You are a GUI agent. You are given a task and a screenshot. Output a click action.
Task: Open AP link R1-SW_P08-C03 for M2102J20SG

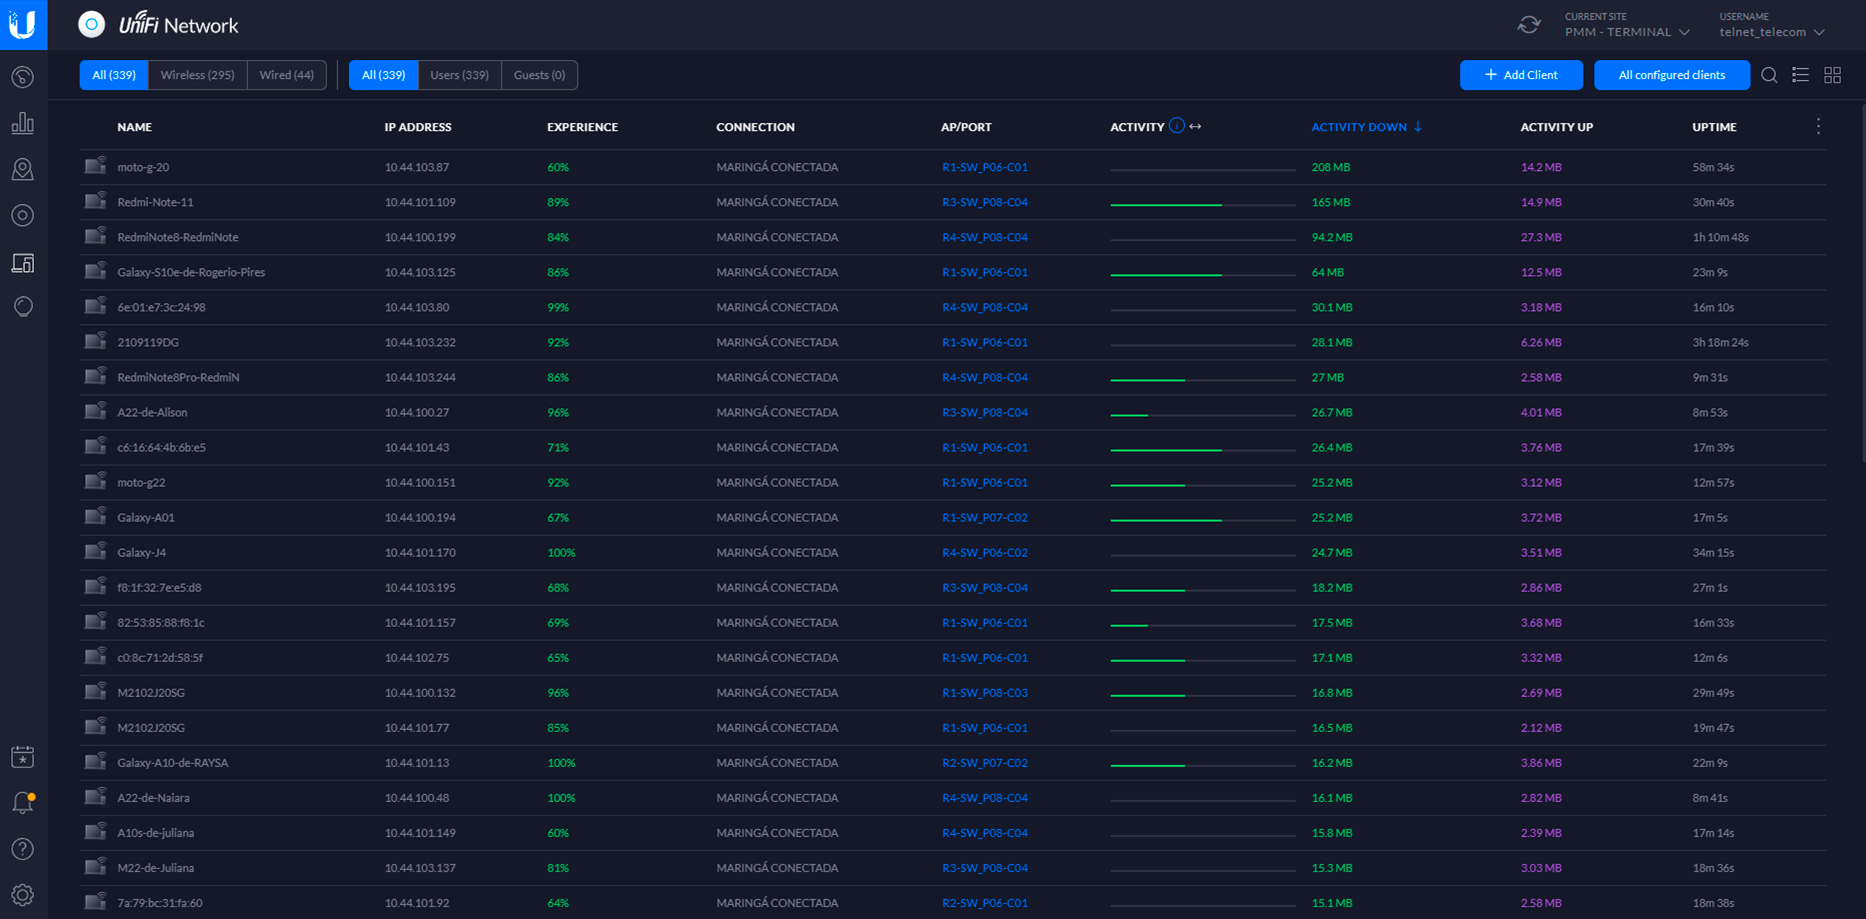tap(985, 693)
